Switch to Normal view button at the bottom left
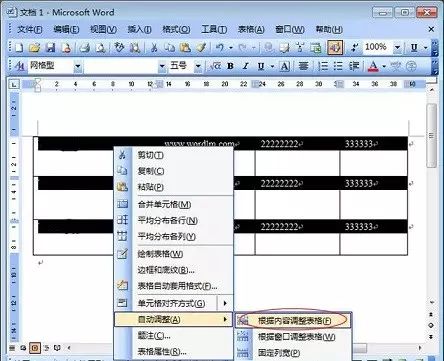 (12, 348)
